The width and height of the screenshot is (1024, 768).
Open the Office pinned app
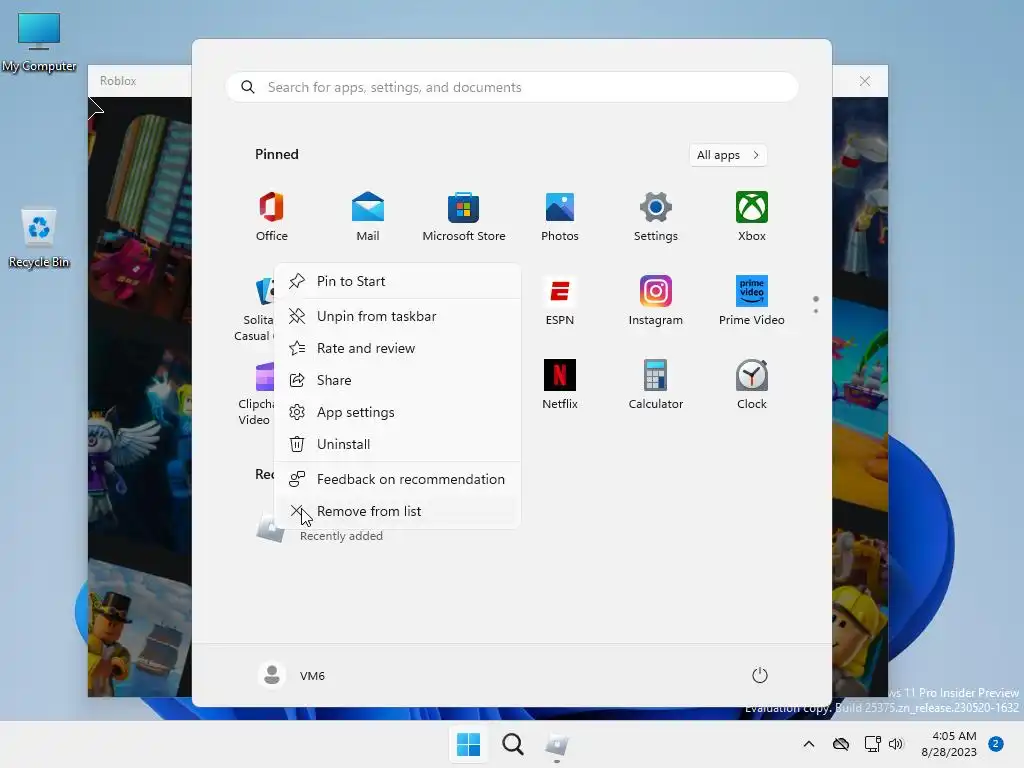[x=272, y=217]
